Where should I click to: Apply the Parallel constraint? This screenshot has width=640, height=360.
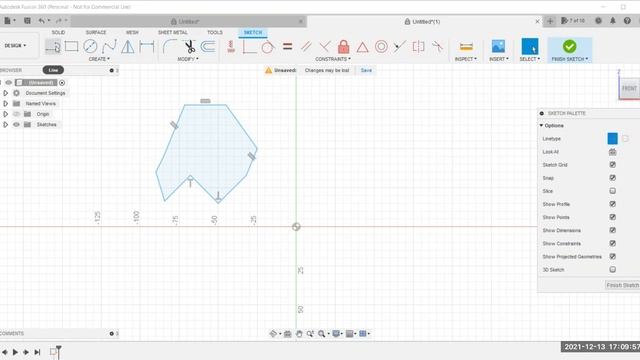306,47
